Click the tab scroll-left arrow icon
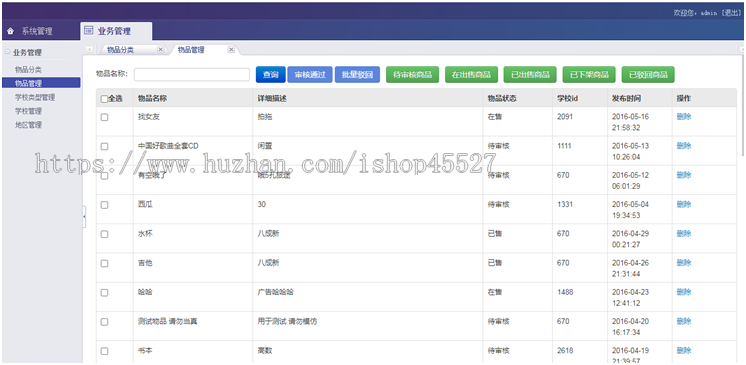This screenshot has height=365, width=746. [89, 50]
